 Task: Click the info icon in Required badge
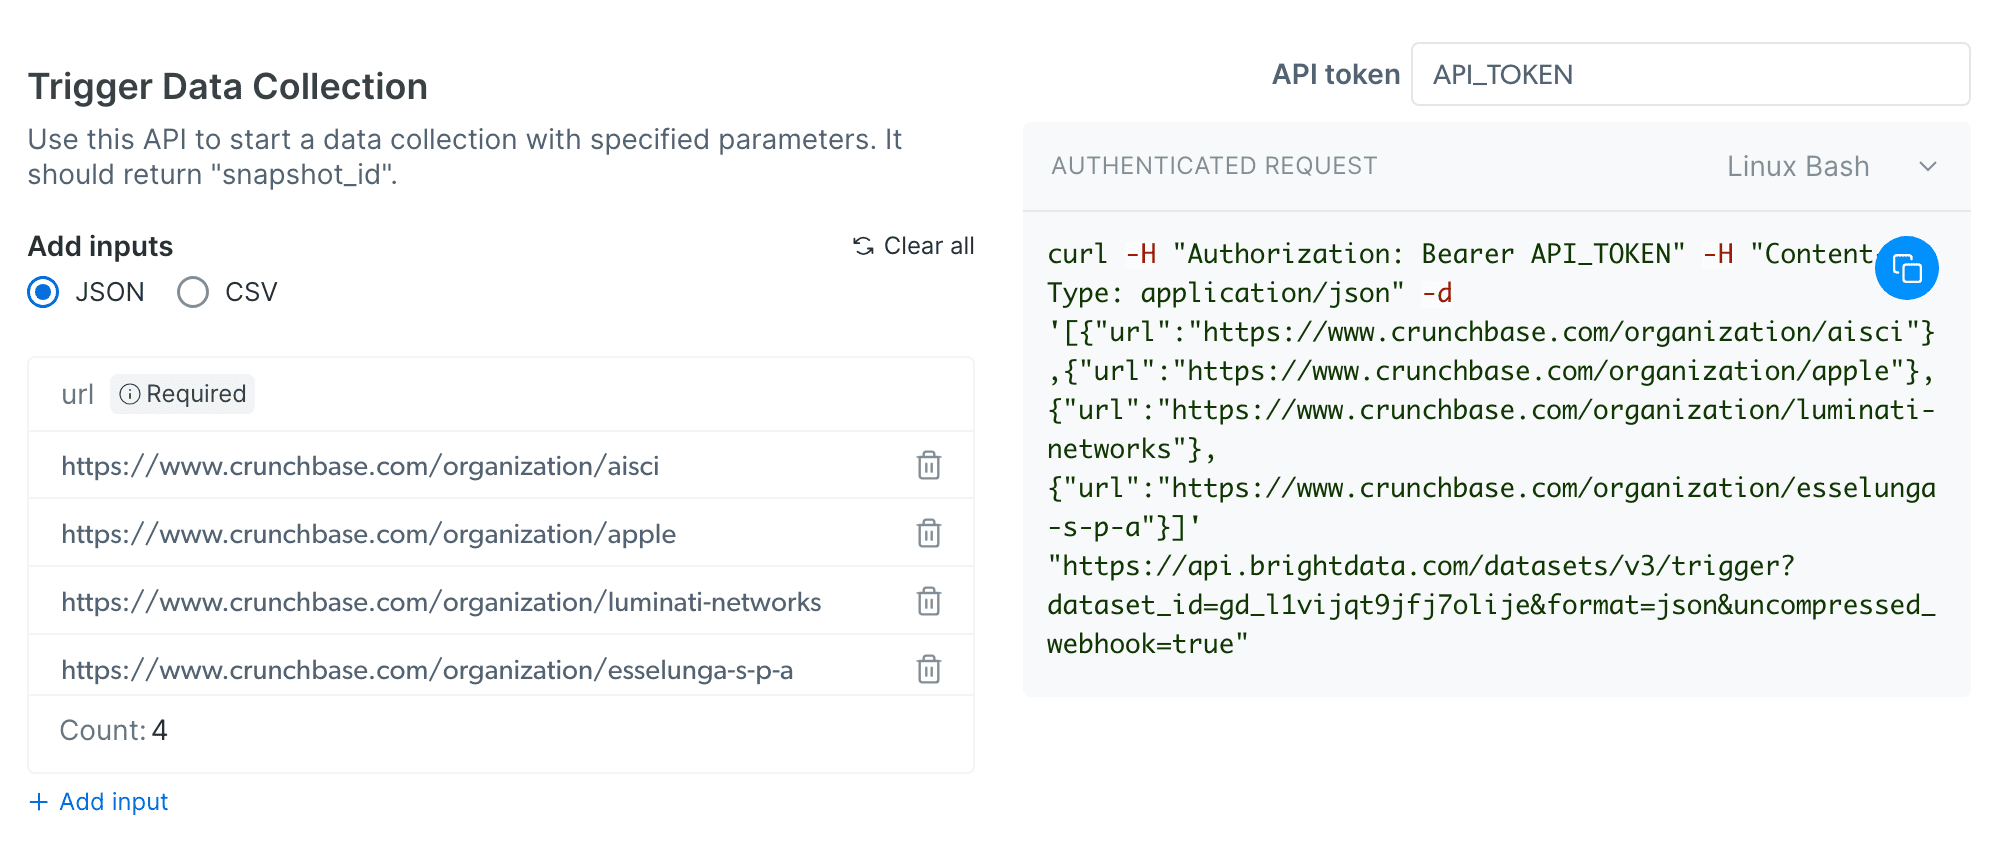[130, 394]
